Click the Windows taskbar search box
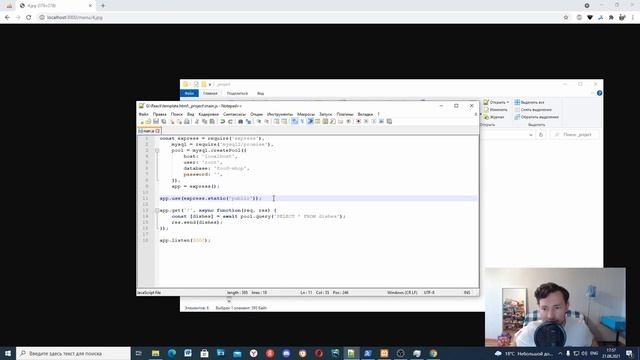Viewport: 640px width, 360px height. tap(73, 353)
